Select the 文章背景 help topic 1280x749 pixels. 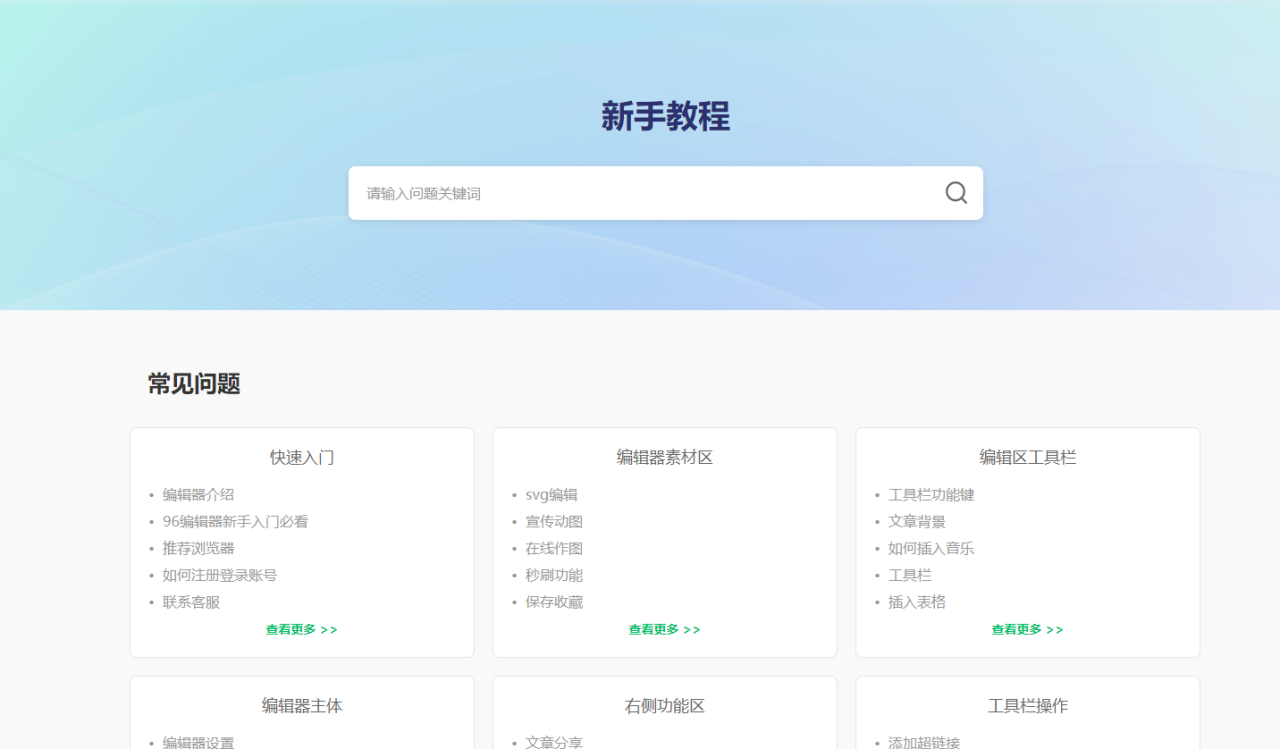pyautogui.click(x=917, y=522)
